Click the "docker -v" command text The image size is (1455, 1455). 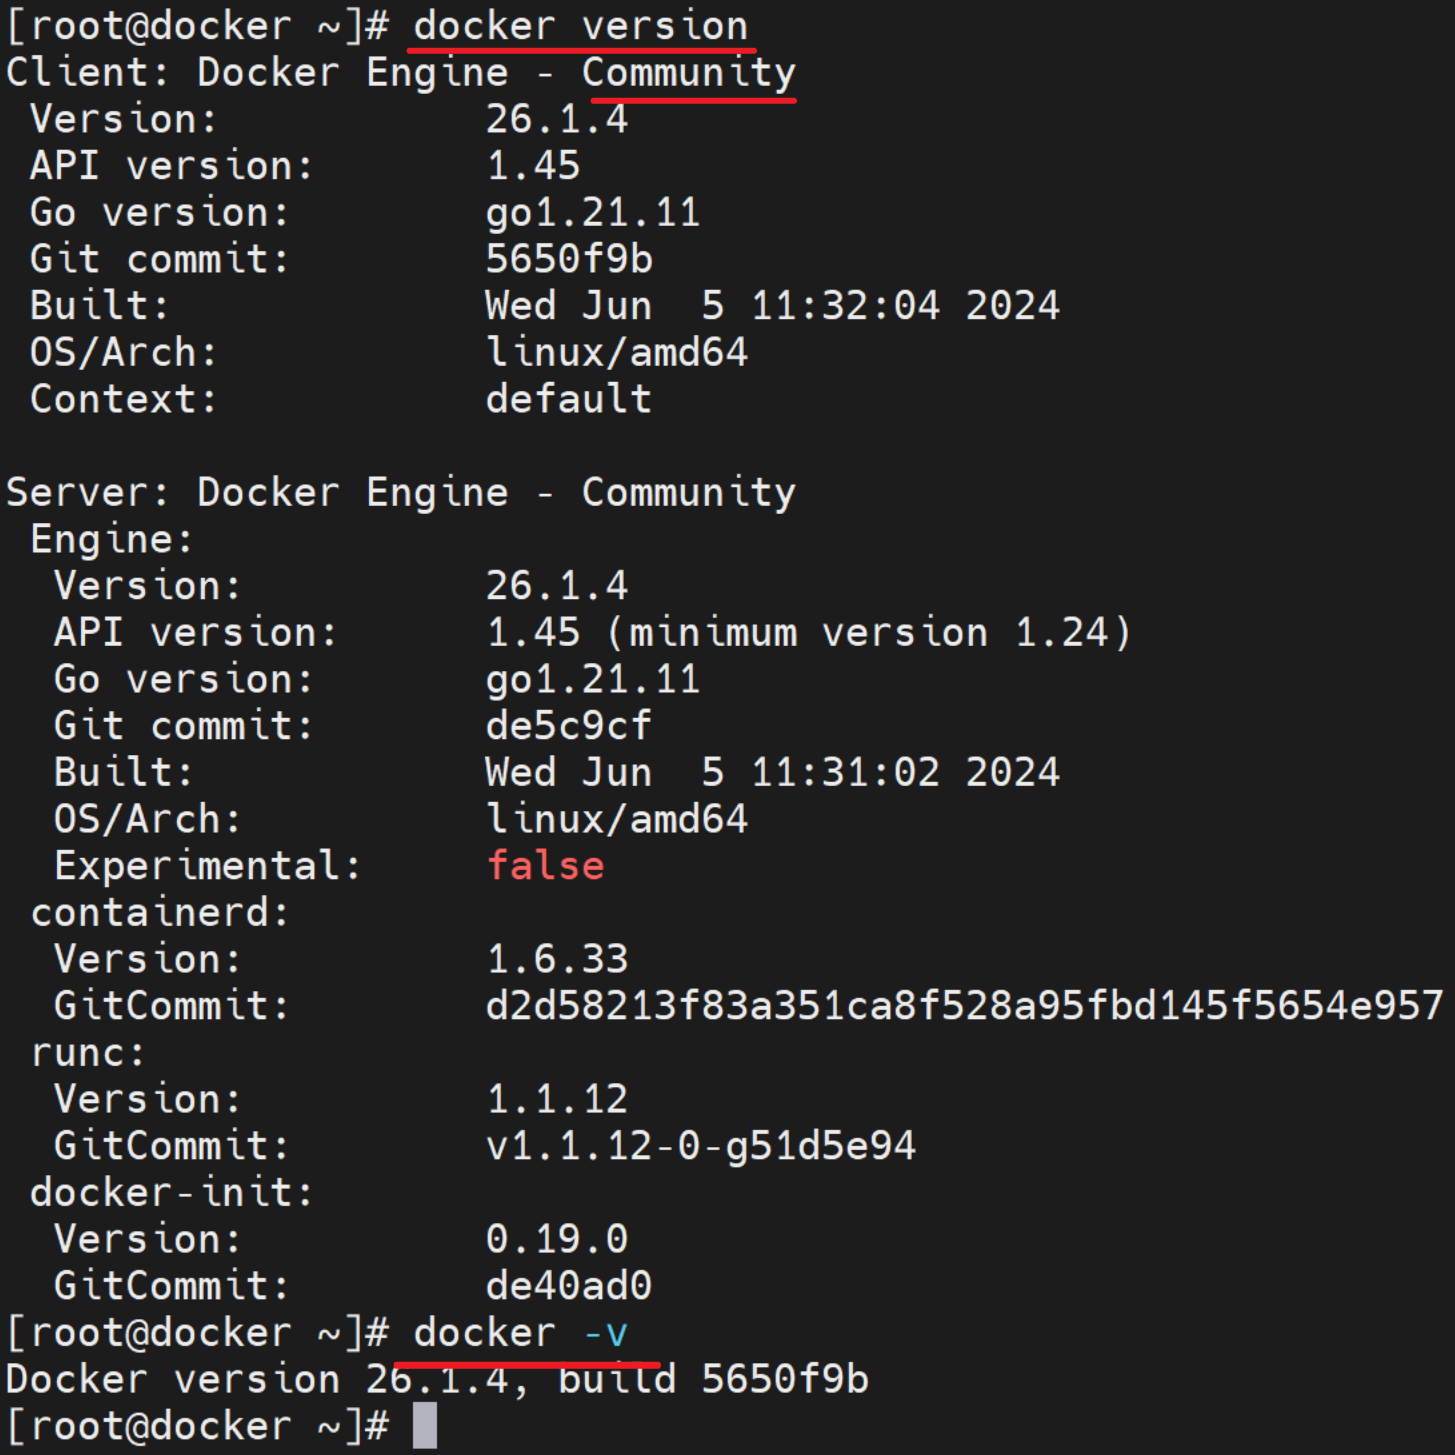(x=520, y=1333)
